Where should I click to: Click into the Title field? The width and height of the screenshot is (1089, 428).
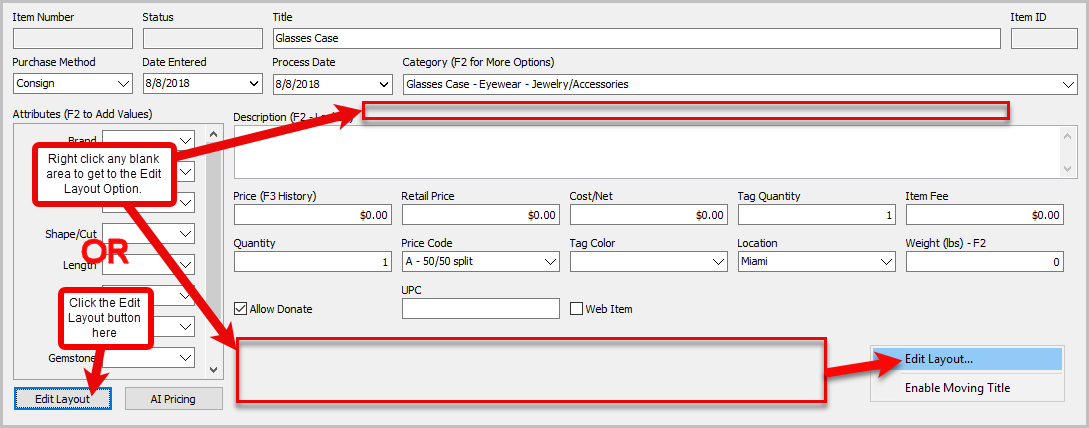636,38
